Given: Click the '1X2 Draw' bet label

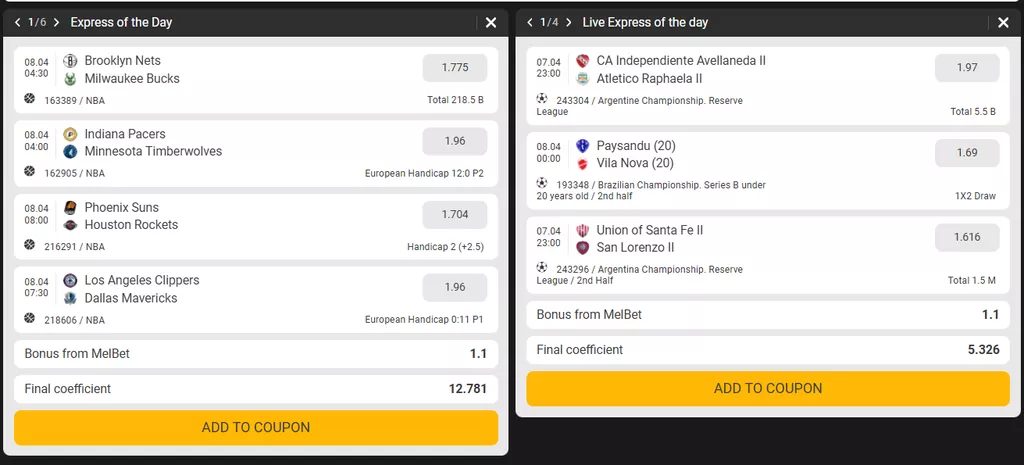Looking at the screenshot, I should click(x=975, y=196).
